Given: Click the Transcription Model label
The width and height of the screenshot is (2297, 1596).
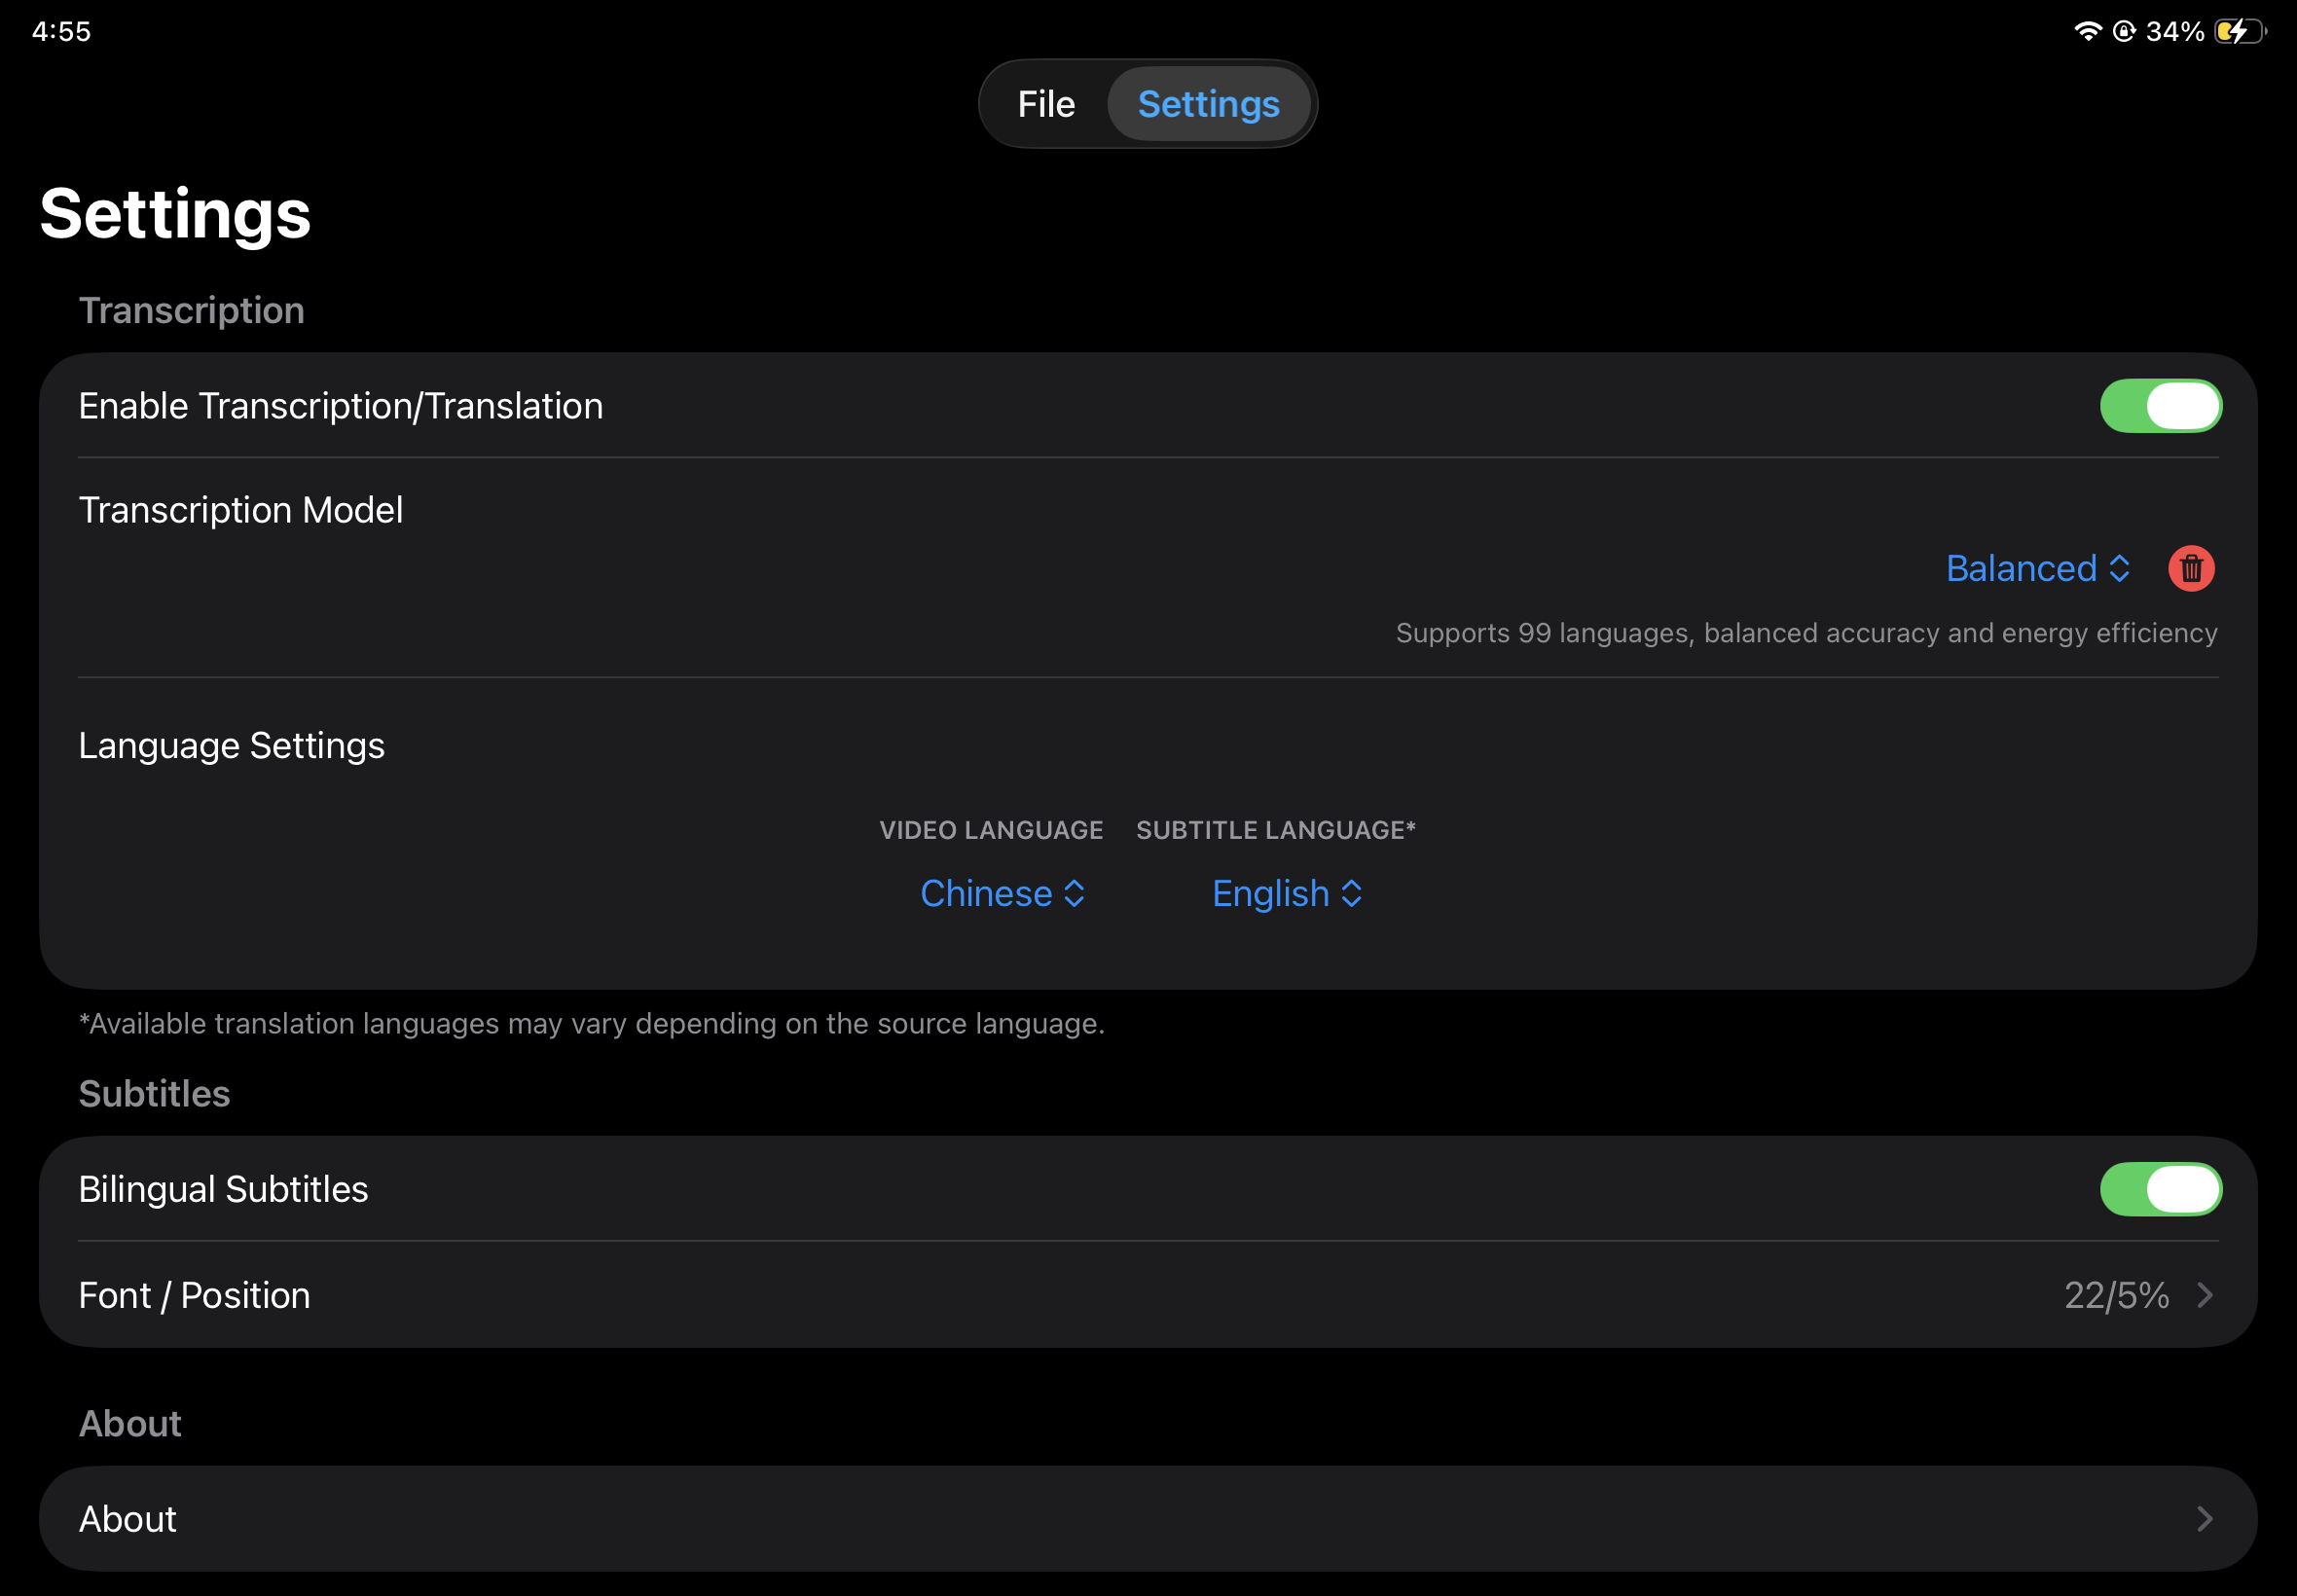Looking at the screenshot, I should (241, 510).
